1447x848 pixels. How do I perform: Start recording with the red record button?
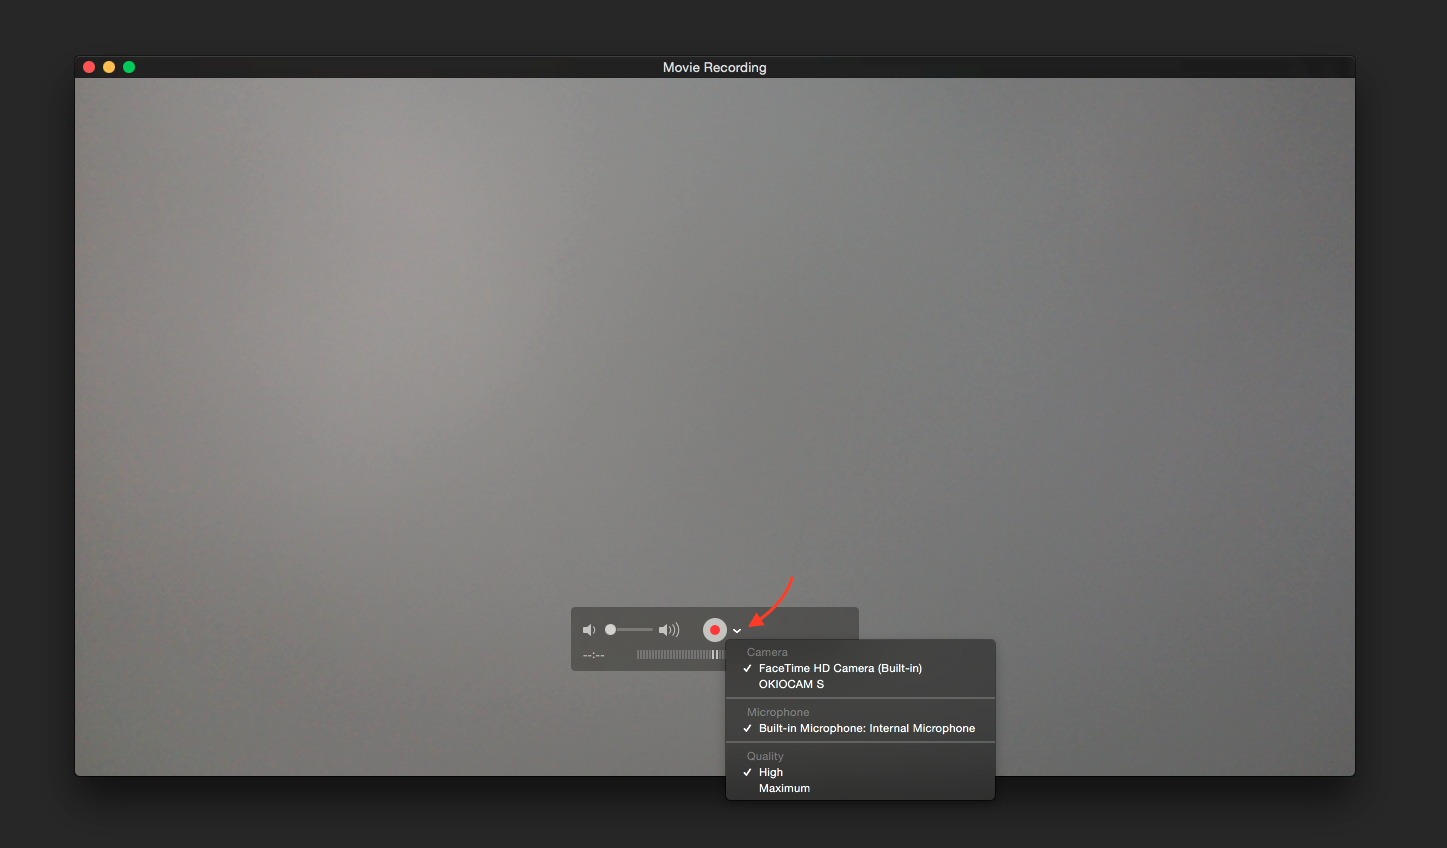point(714,630)
